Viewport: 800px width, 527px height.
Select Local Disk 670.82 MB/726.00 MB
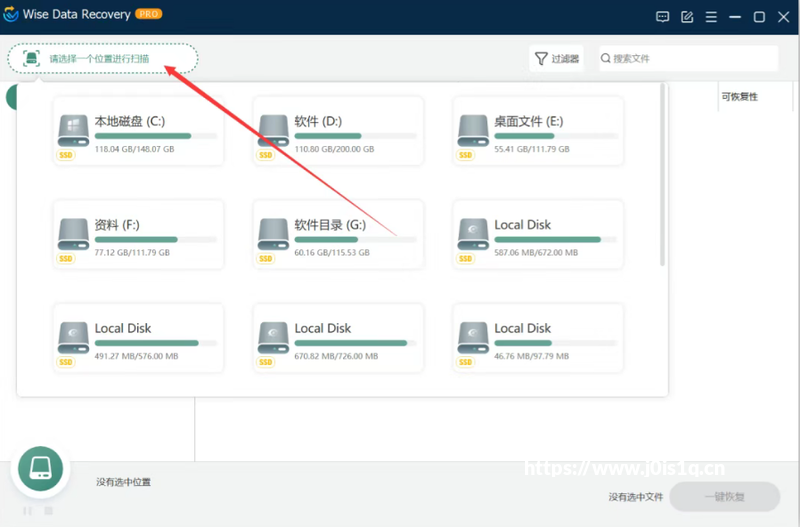tap(338, 338)
